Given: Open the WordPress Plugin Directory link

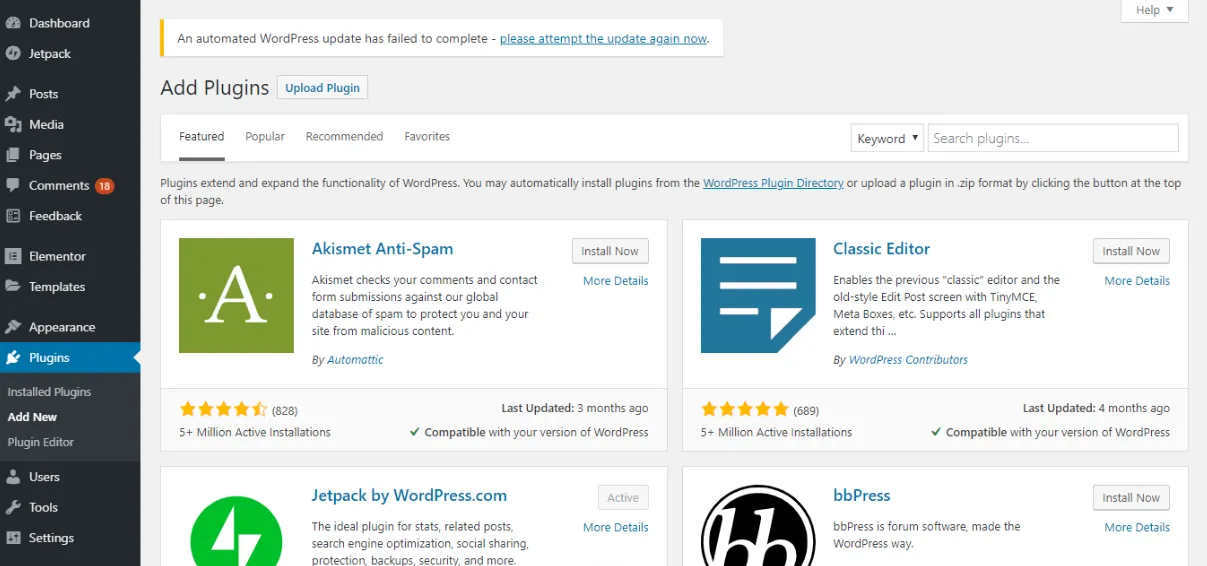Looking at the screenshot, I should pos(773,183).
